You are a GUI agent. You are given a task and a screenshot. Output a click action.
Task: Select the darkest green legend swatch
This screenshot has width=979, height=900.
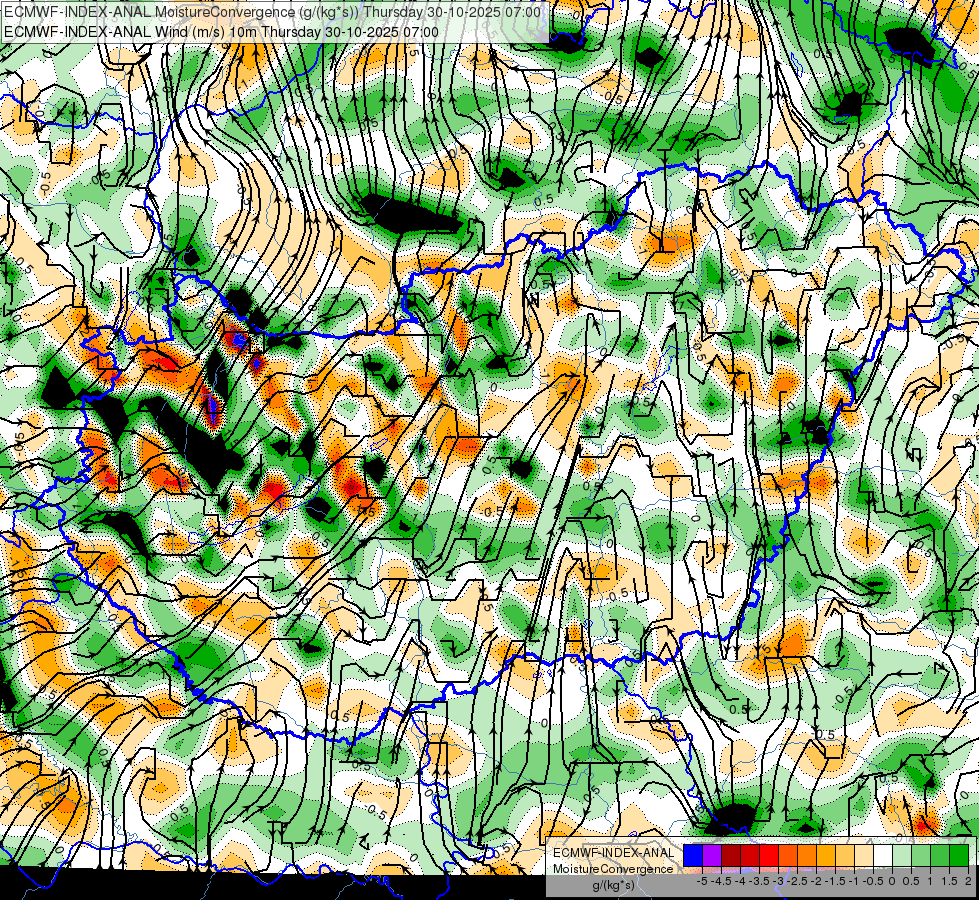(959, 856)
